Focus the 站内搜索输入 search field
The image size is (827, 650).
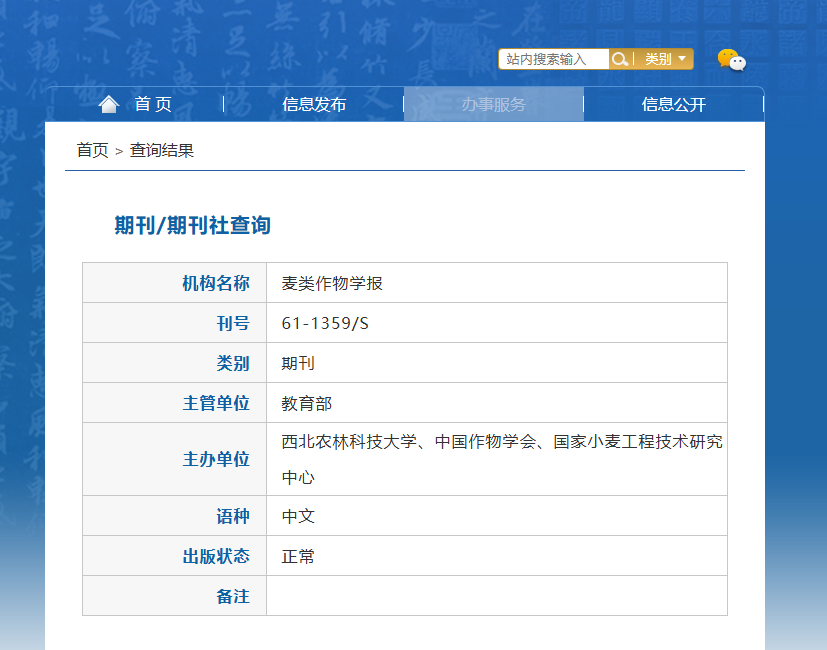(x=554, y=59)
